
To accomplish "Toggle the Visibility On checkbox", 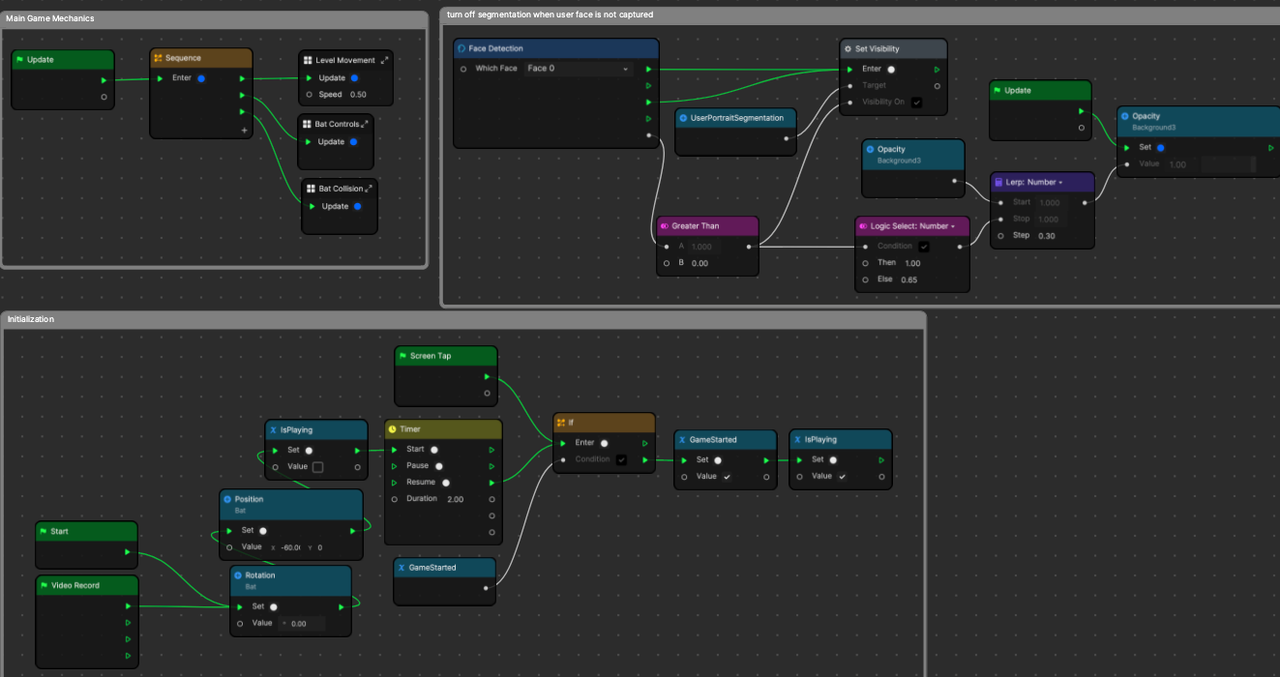I will tap(916, 102).
